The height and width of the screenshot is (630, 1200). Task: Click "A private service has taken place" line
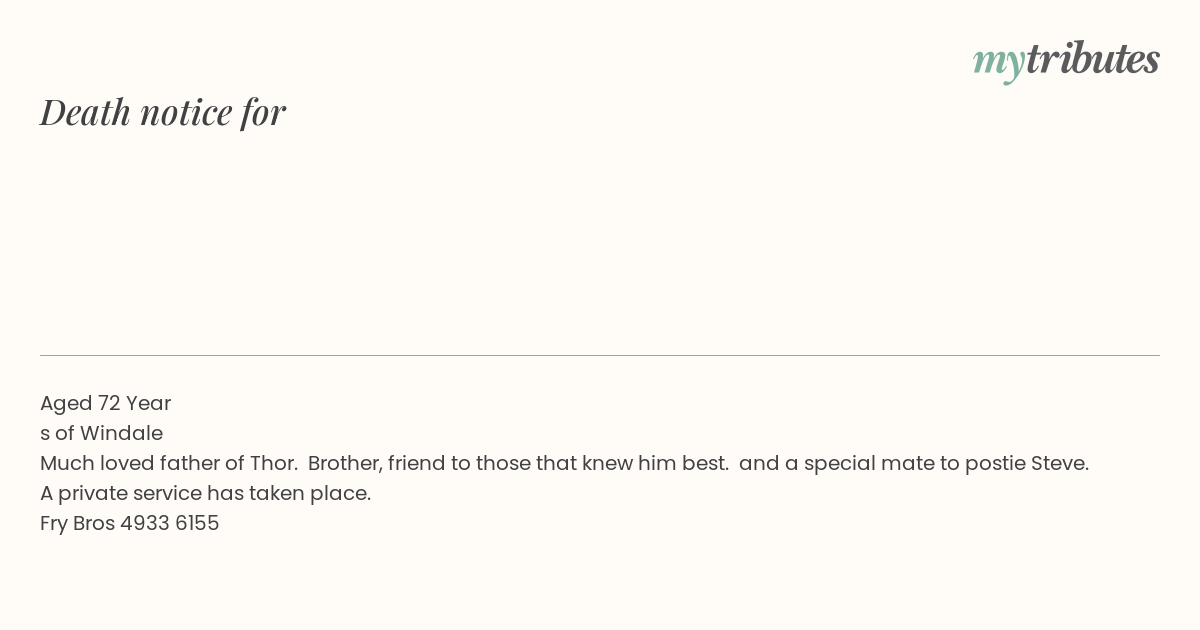[205, 493]
